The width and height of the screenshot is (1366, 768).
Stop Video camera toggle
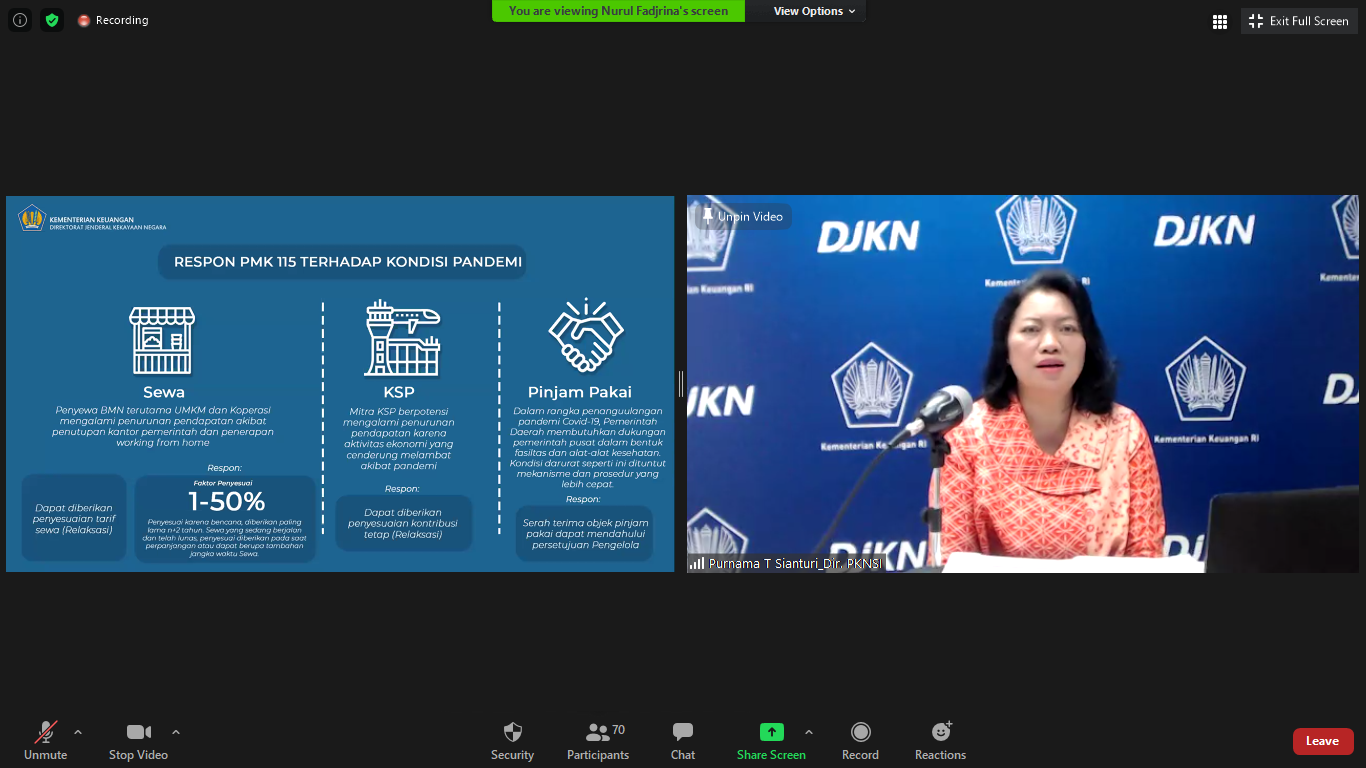coord(138,741)
